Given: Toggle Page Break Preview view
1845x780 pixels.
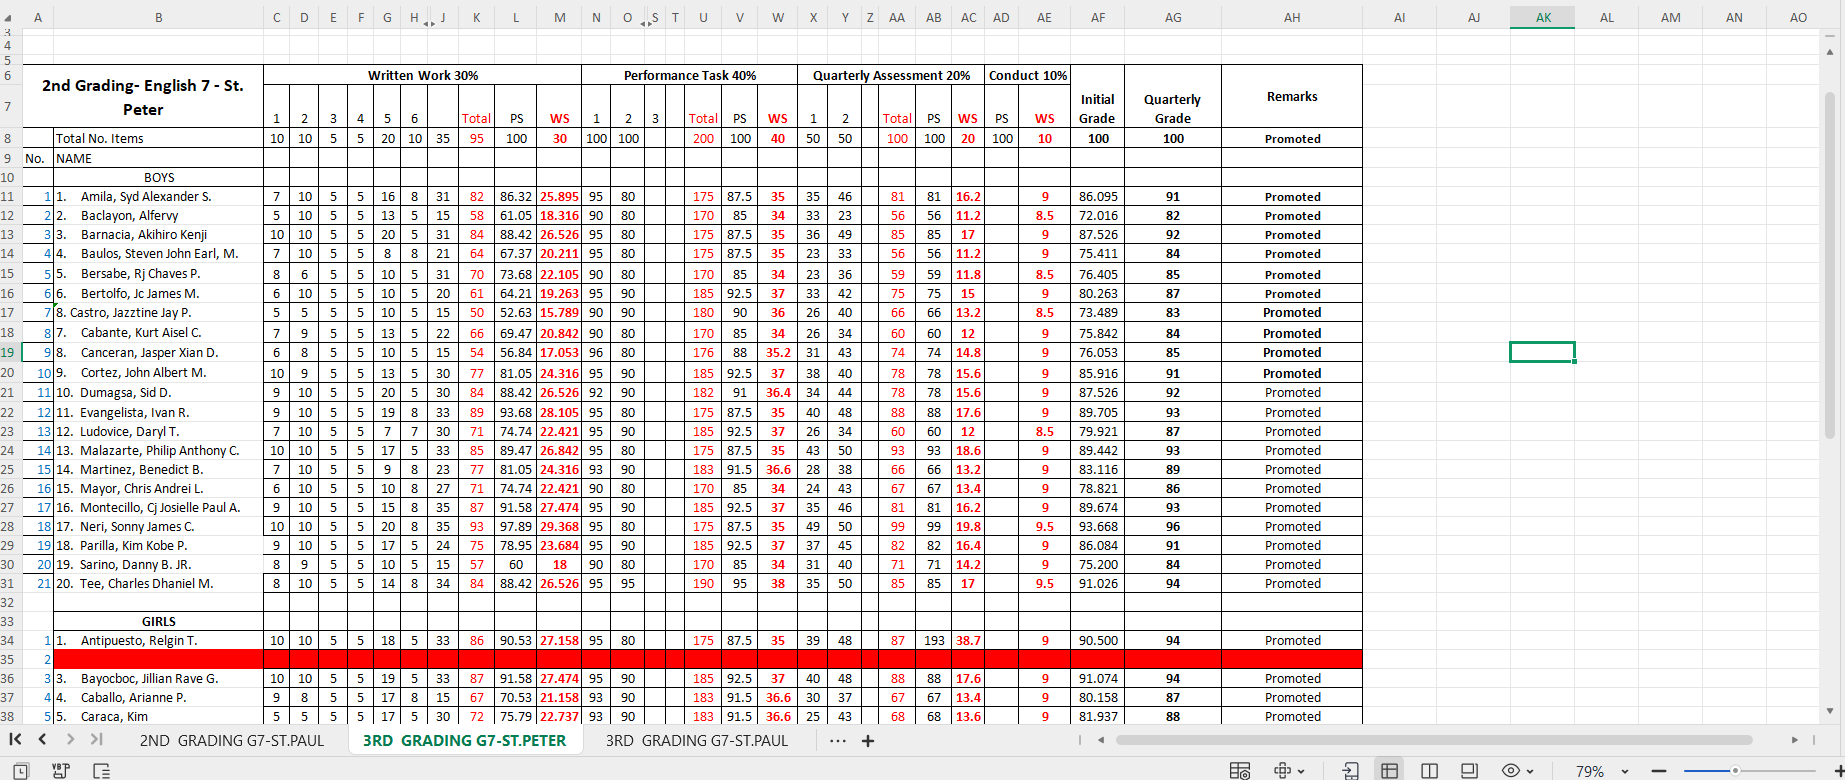Looking at the screenshot, I should point(1429,771).
